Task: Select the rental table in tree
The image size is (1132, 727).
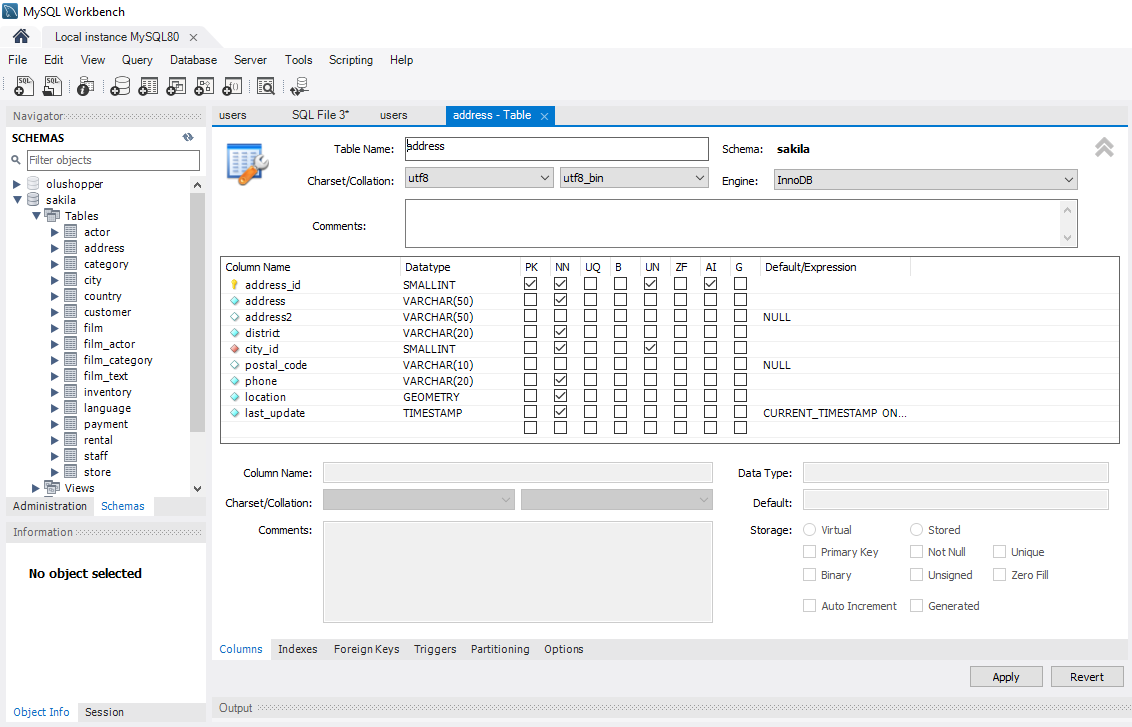Action: coord(98,440)
